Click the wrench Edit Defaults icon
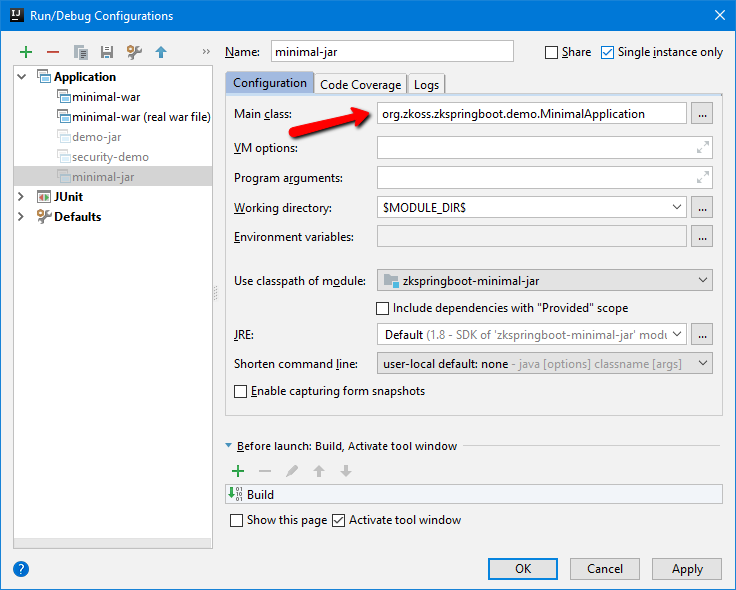The image size is (736, 590). [133, 52]
